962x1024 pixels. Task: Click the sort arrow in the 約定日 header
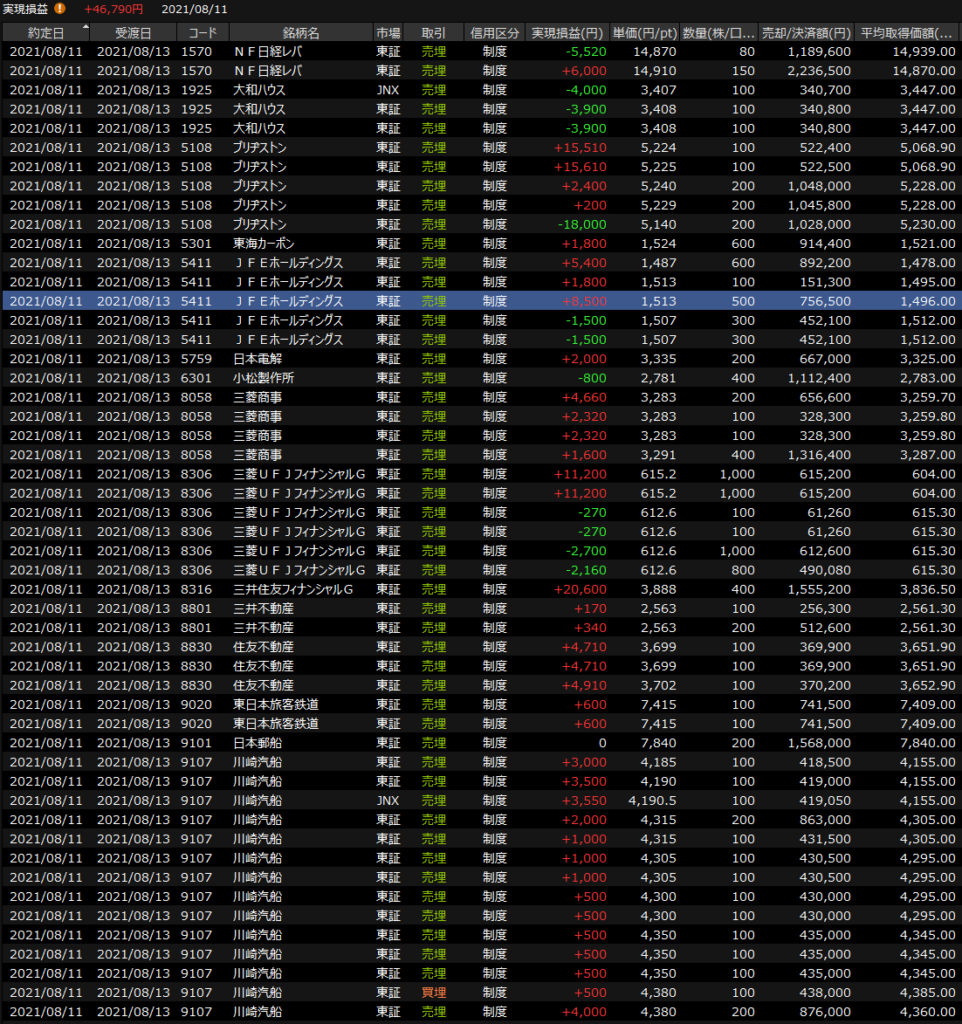(x=85, y=27)
